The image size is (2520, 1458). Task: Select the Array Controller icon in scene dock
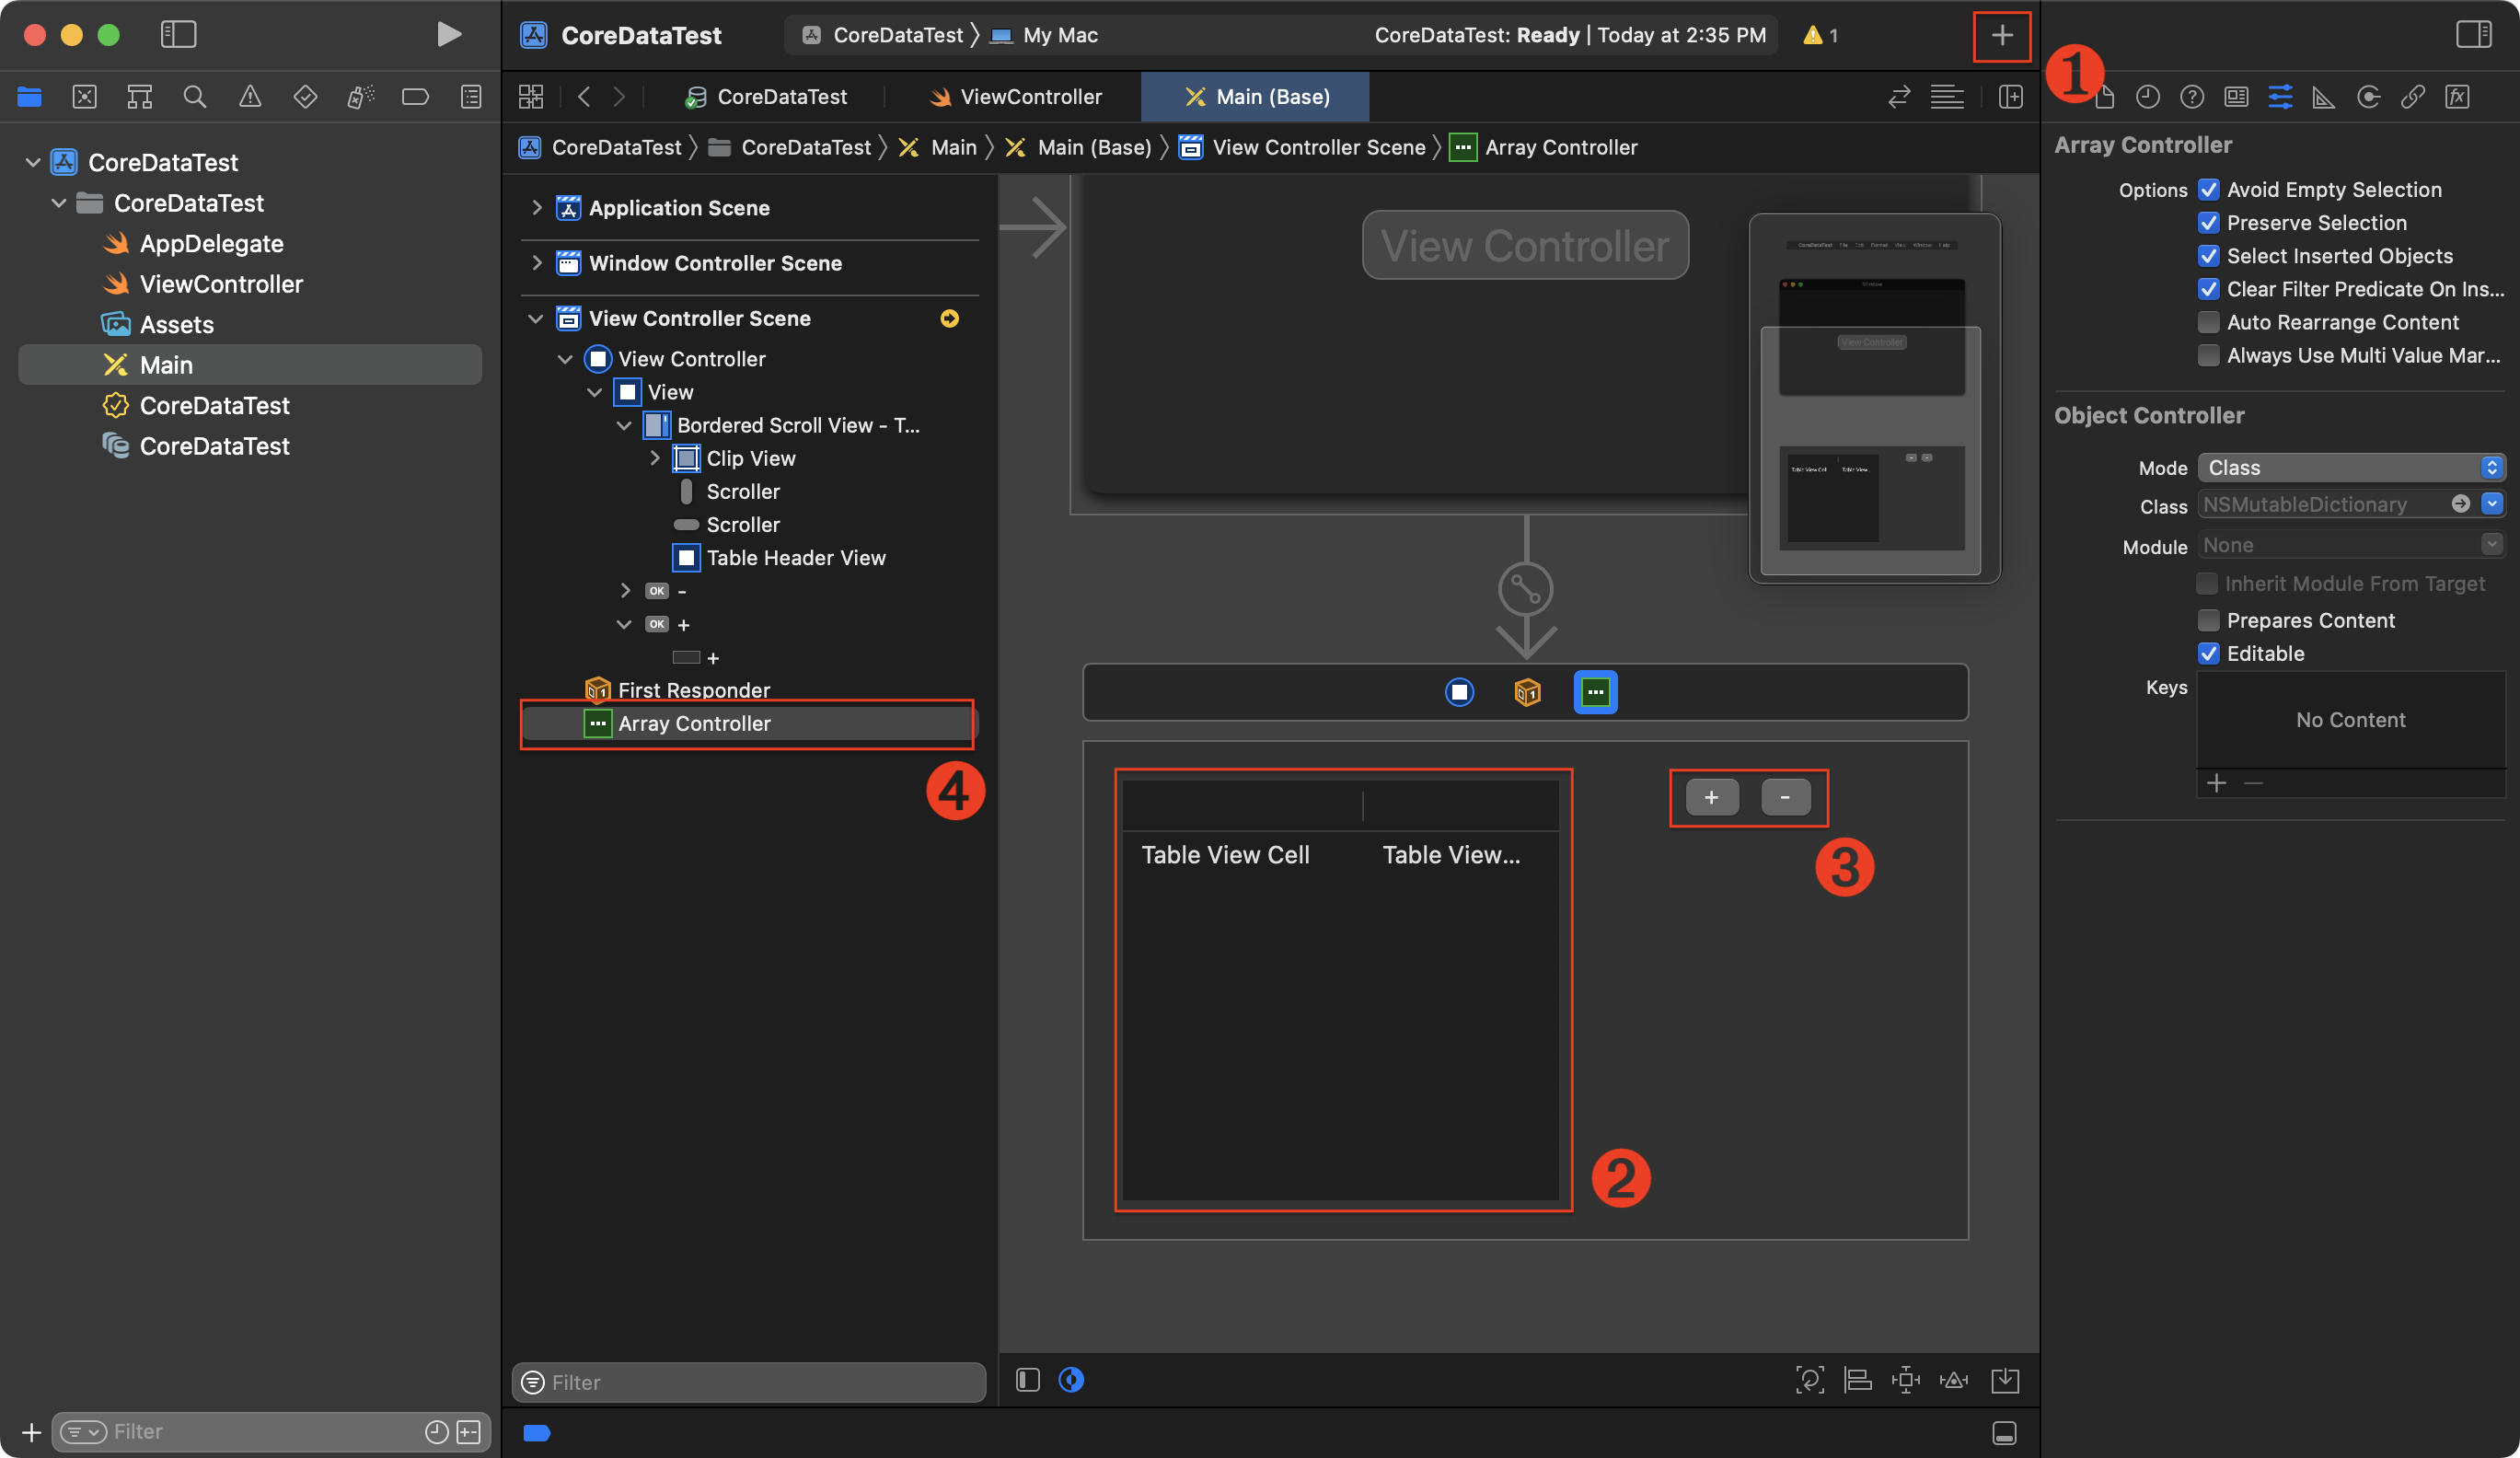(1595, 692)
